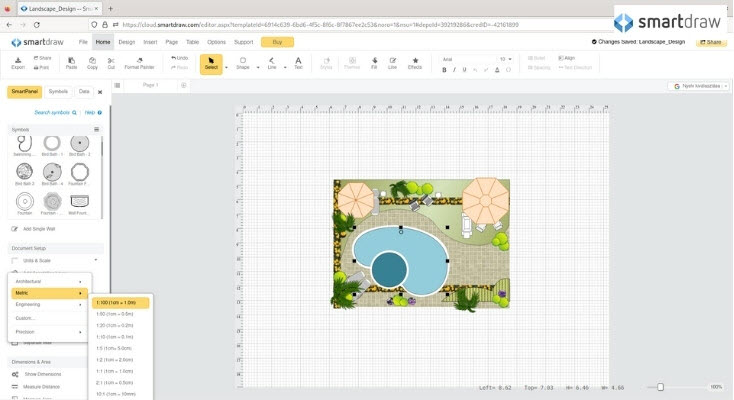The height and width of the screenshot is (400, 734).
Task: Click the Text tool icon
Action: coord(298,62)
